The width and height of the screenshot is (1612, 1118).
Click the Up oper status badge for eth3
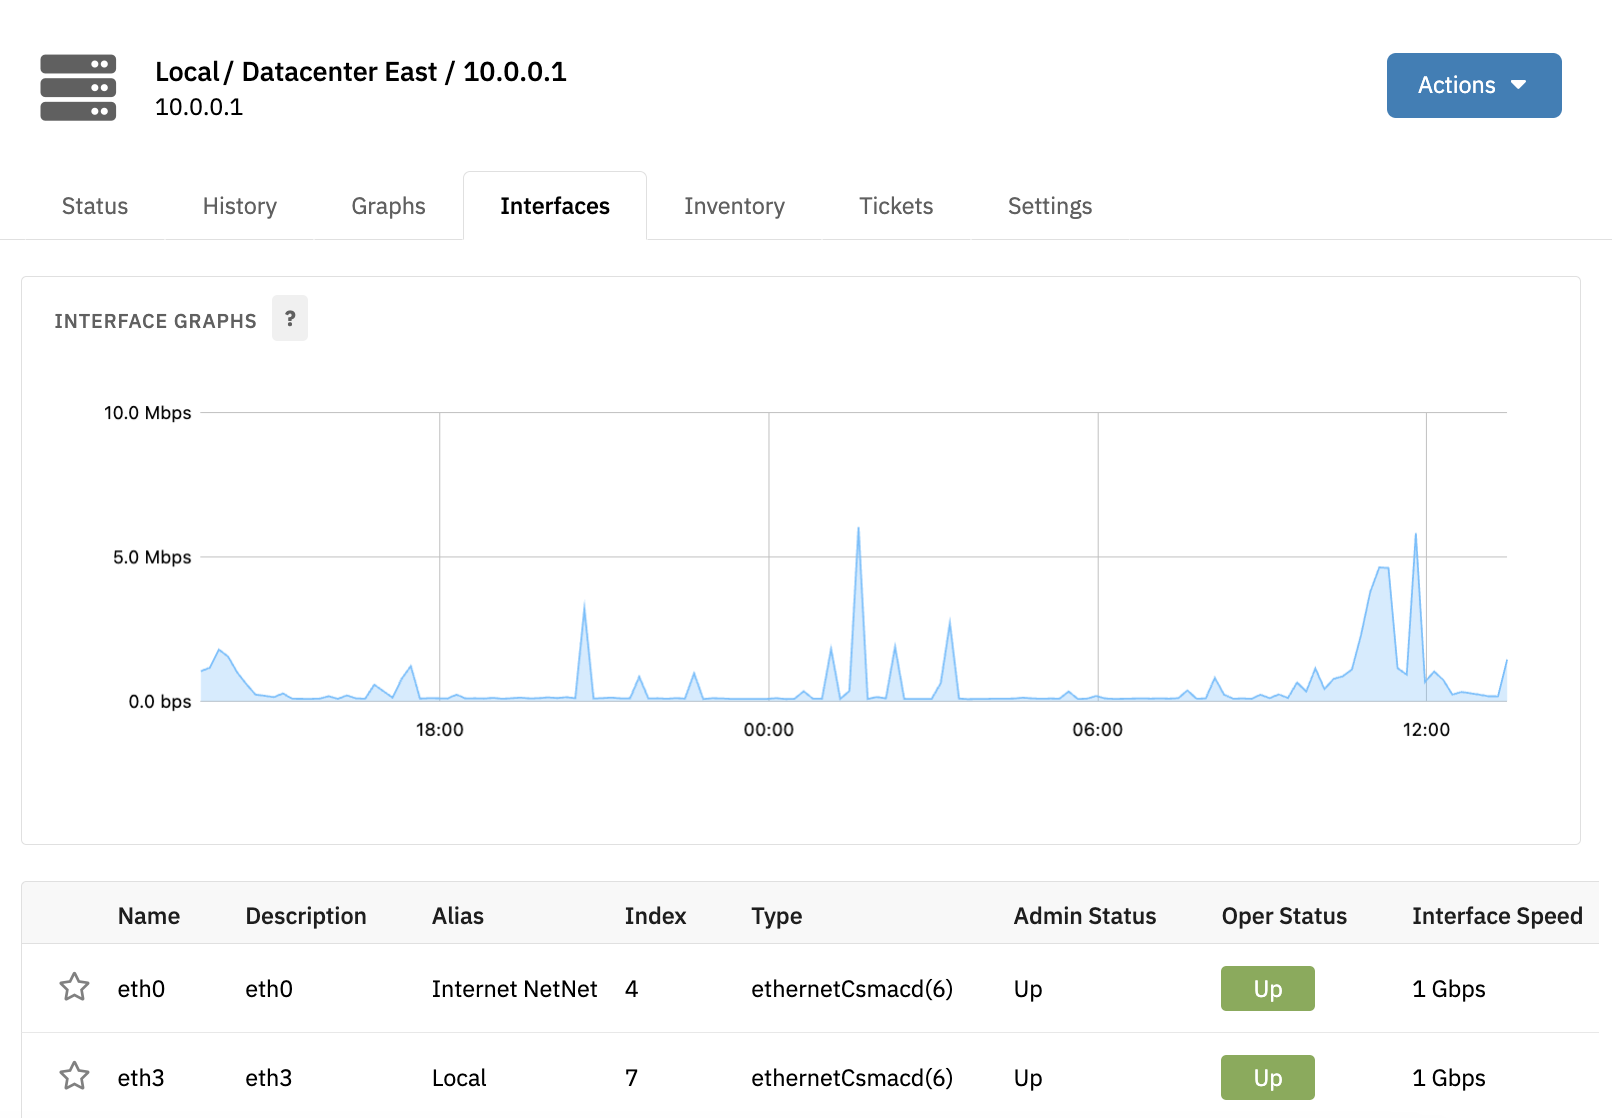[1268, 1078]
